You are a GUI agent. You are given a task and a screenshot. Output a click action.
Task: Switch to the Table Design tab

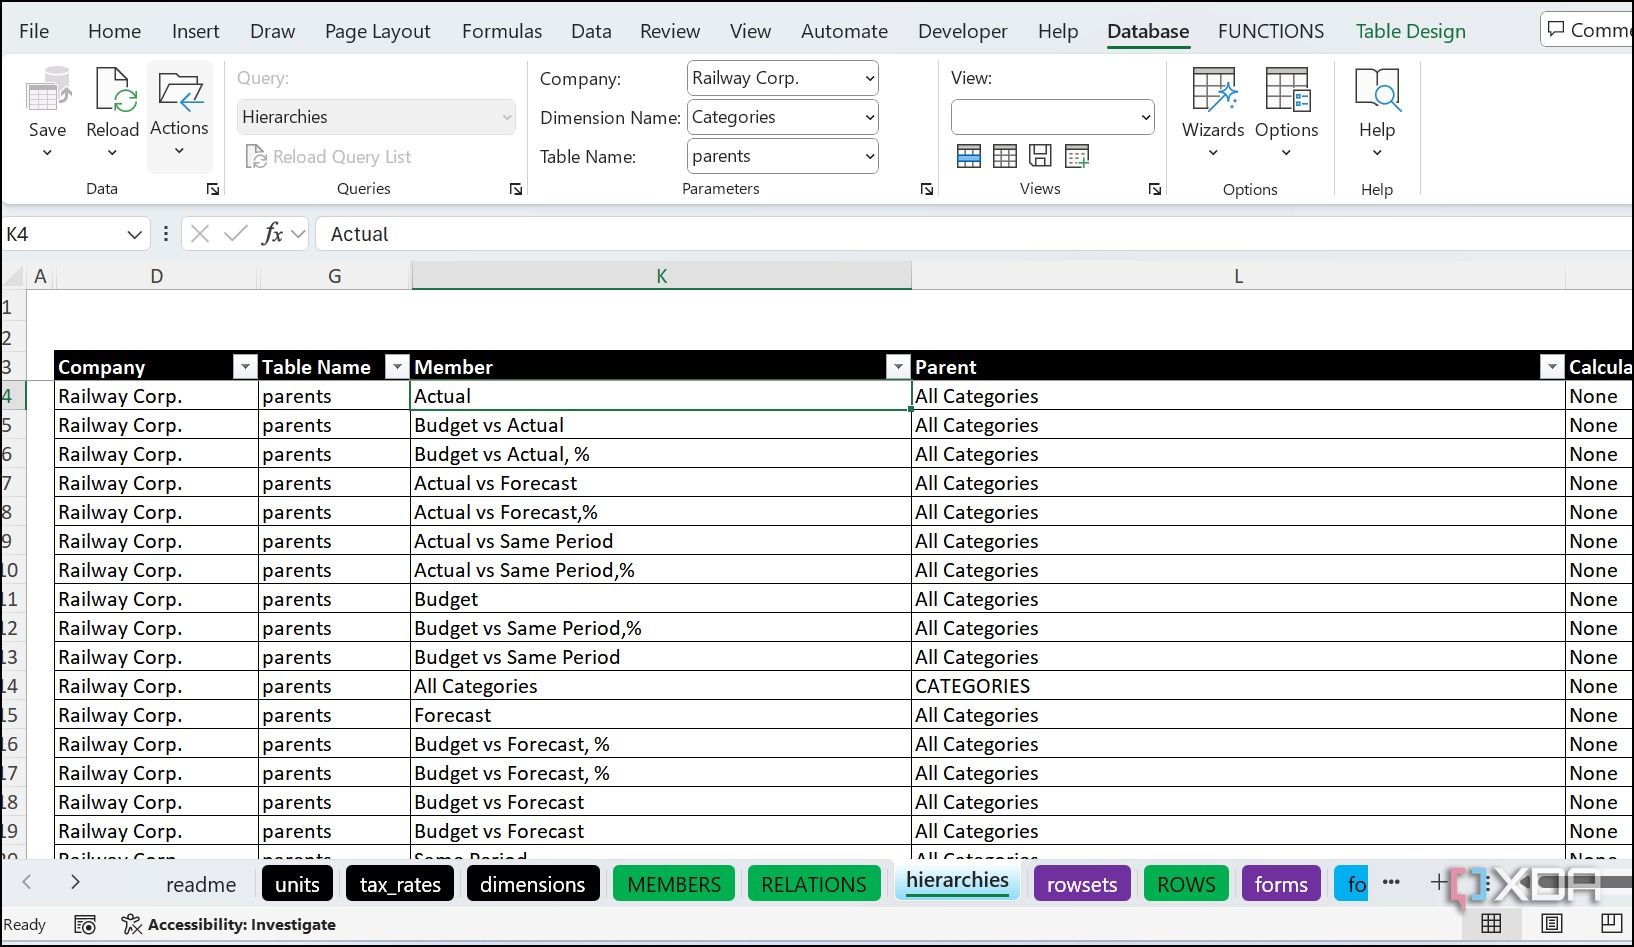1410,31
